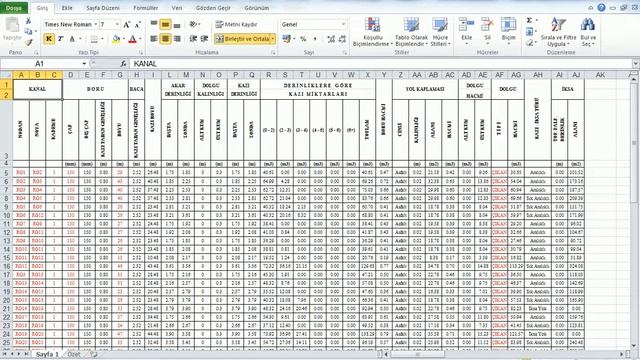Open font color dropdown arrow
The height and width of the screenshot is (360, 640).
coord(140,39)
